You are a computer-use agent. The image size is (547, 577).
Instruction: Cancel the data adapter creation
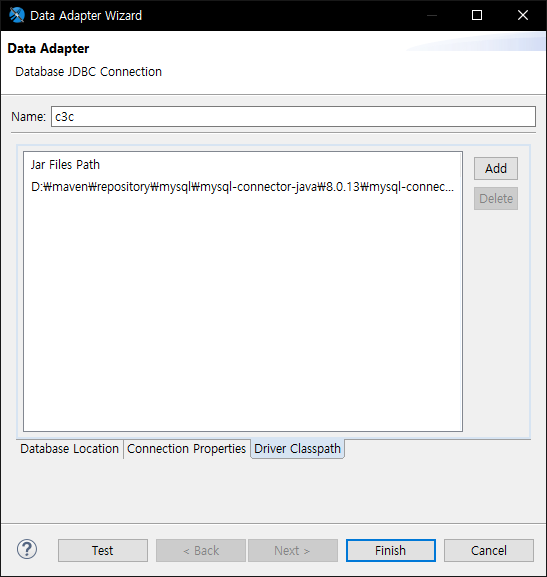[x=489, y=551]
